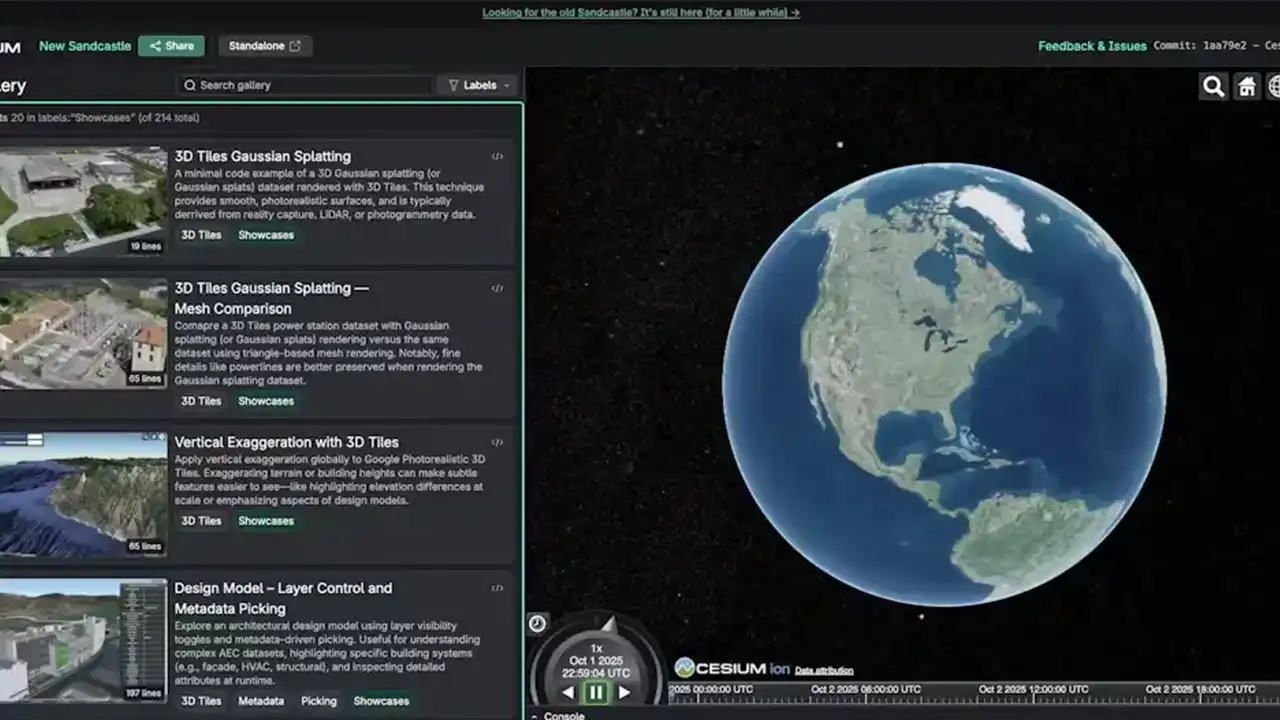Play the animation forward
Viewport: 1280px width, 720px height.
coord(624,692)
